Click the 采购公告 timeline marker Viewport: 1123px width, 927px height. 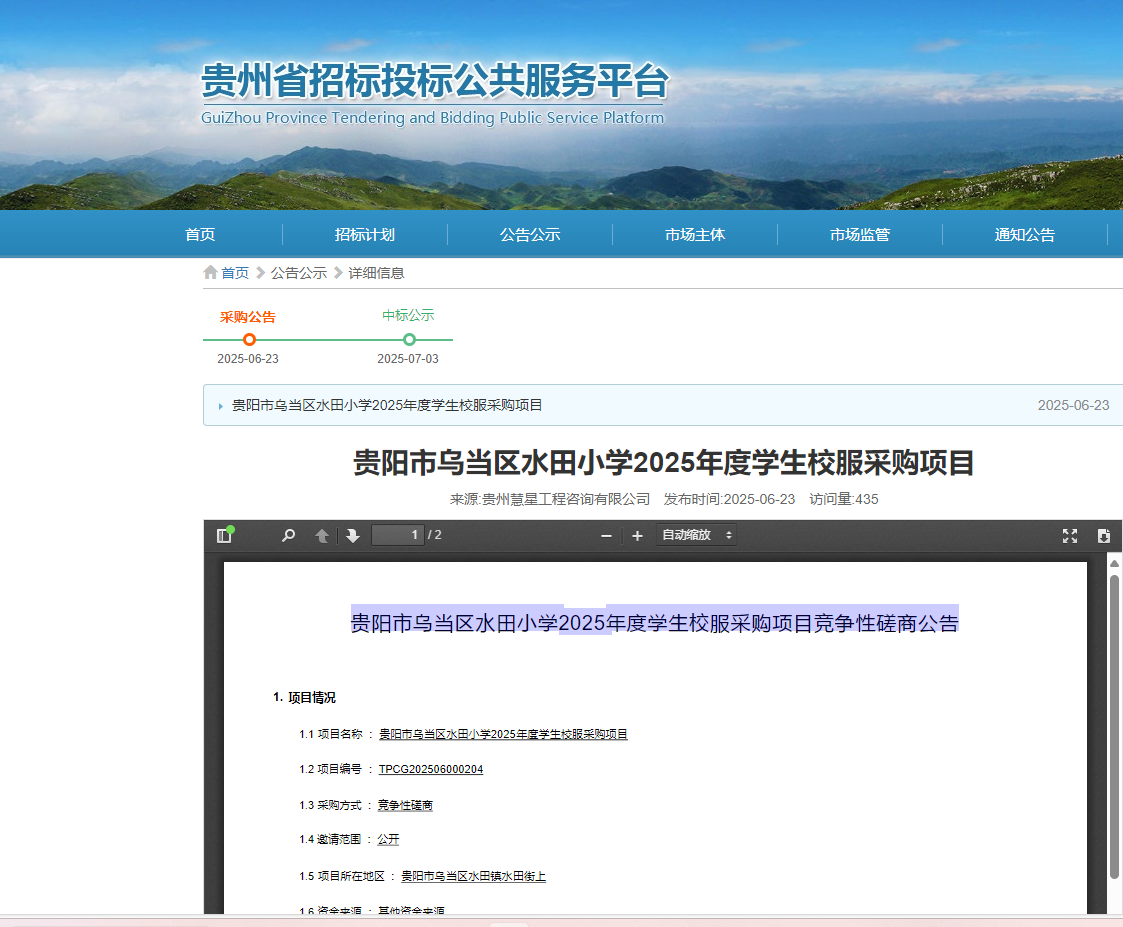click(249, 339)
